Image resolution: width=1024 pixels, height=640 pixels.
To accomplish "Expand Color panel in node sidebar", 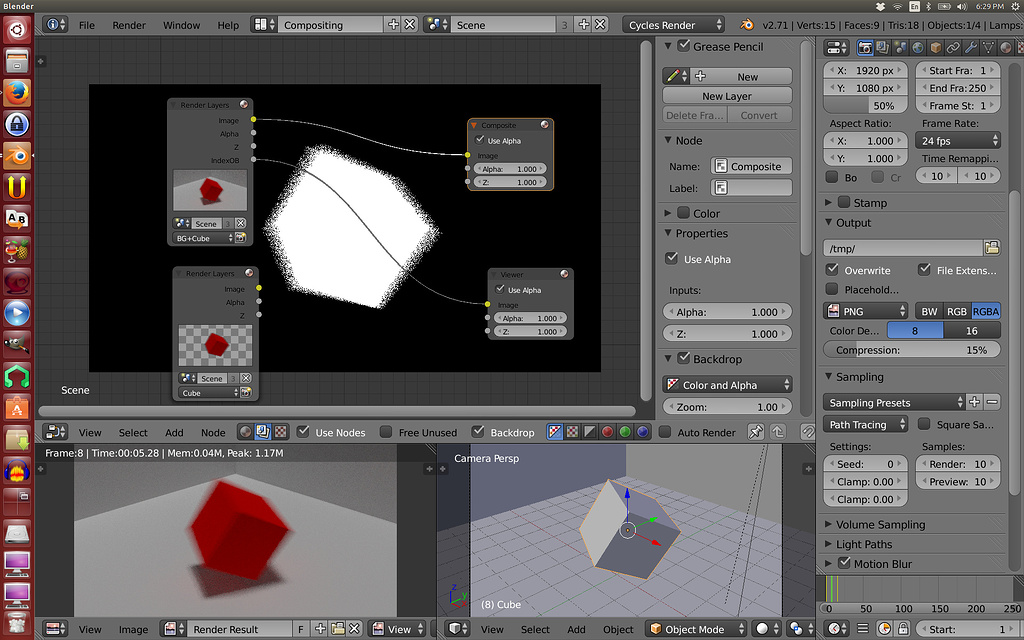I will [x=667, y=213].
